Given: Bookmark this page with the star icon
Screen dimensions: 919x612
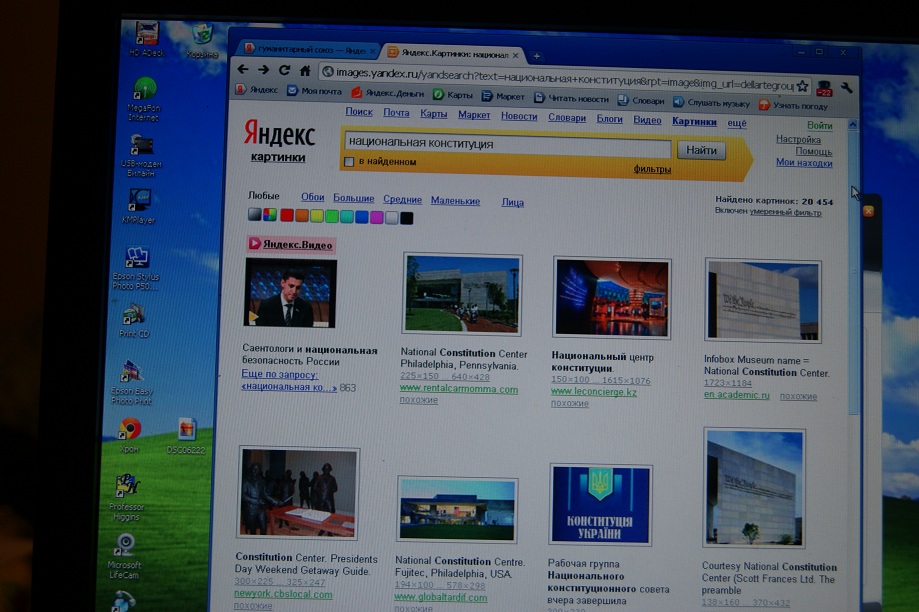Looking at the screenshot, I should click(x=802, y=86).
